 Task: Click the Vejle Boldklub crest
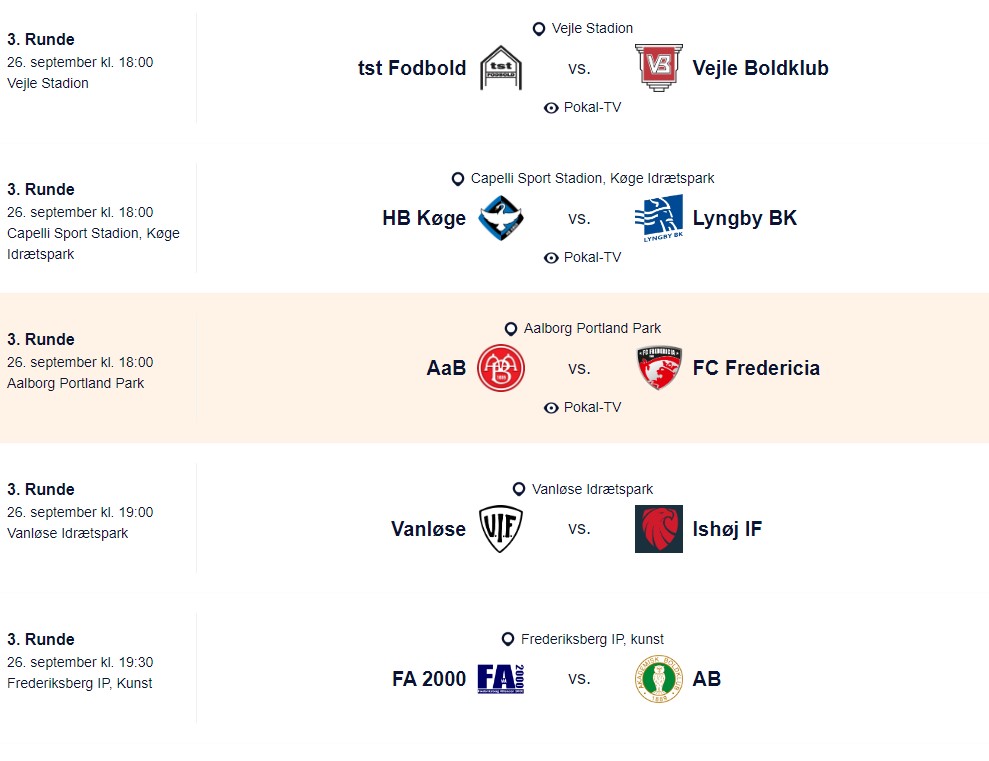[x=658, y=67]
